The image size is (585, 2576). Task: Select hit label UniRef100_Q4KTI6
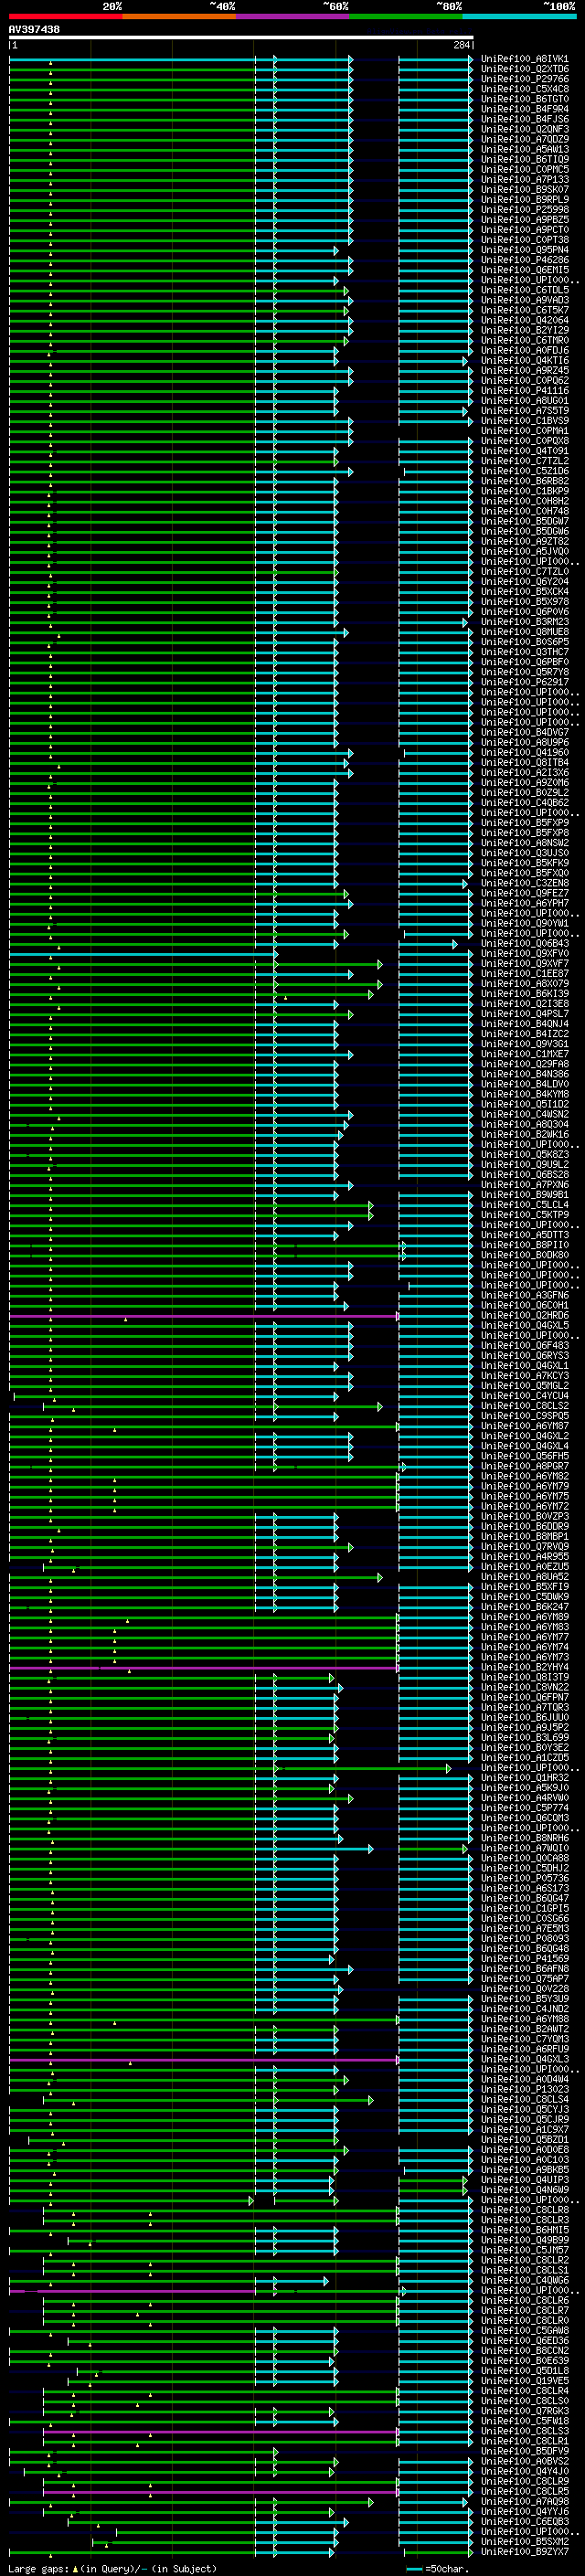[x=525, y=361]
